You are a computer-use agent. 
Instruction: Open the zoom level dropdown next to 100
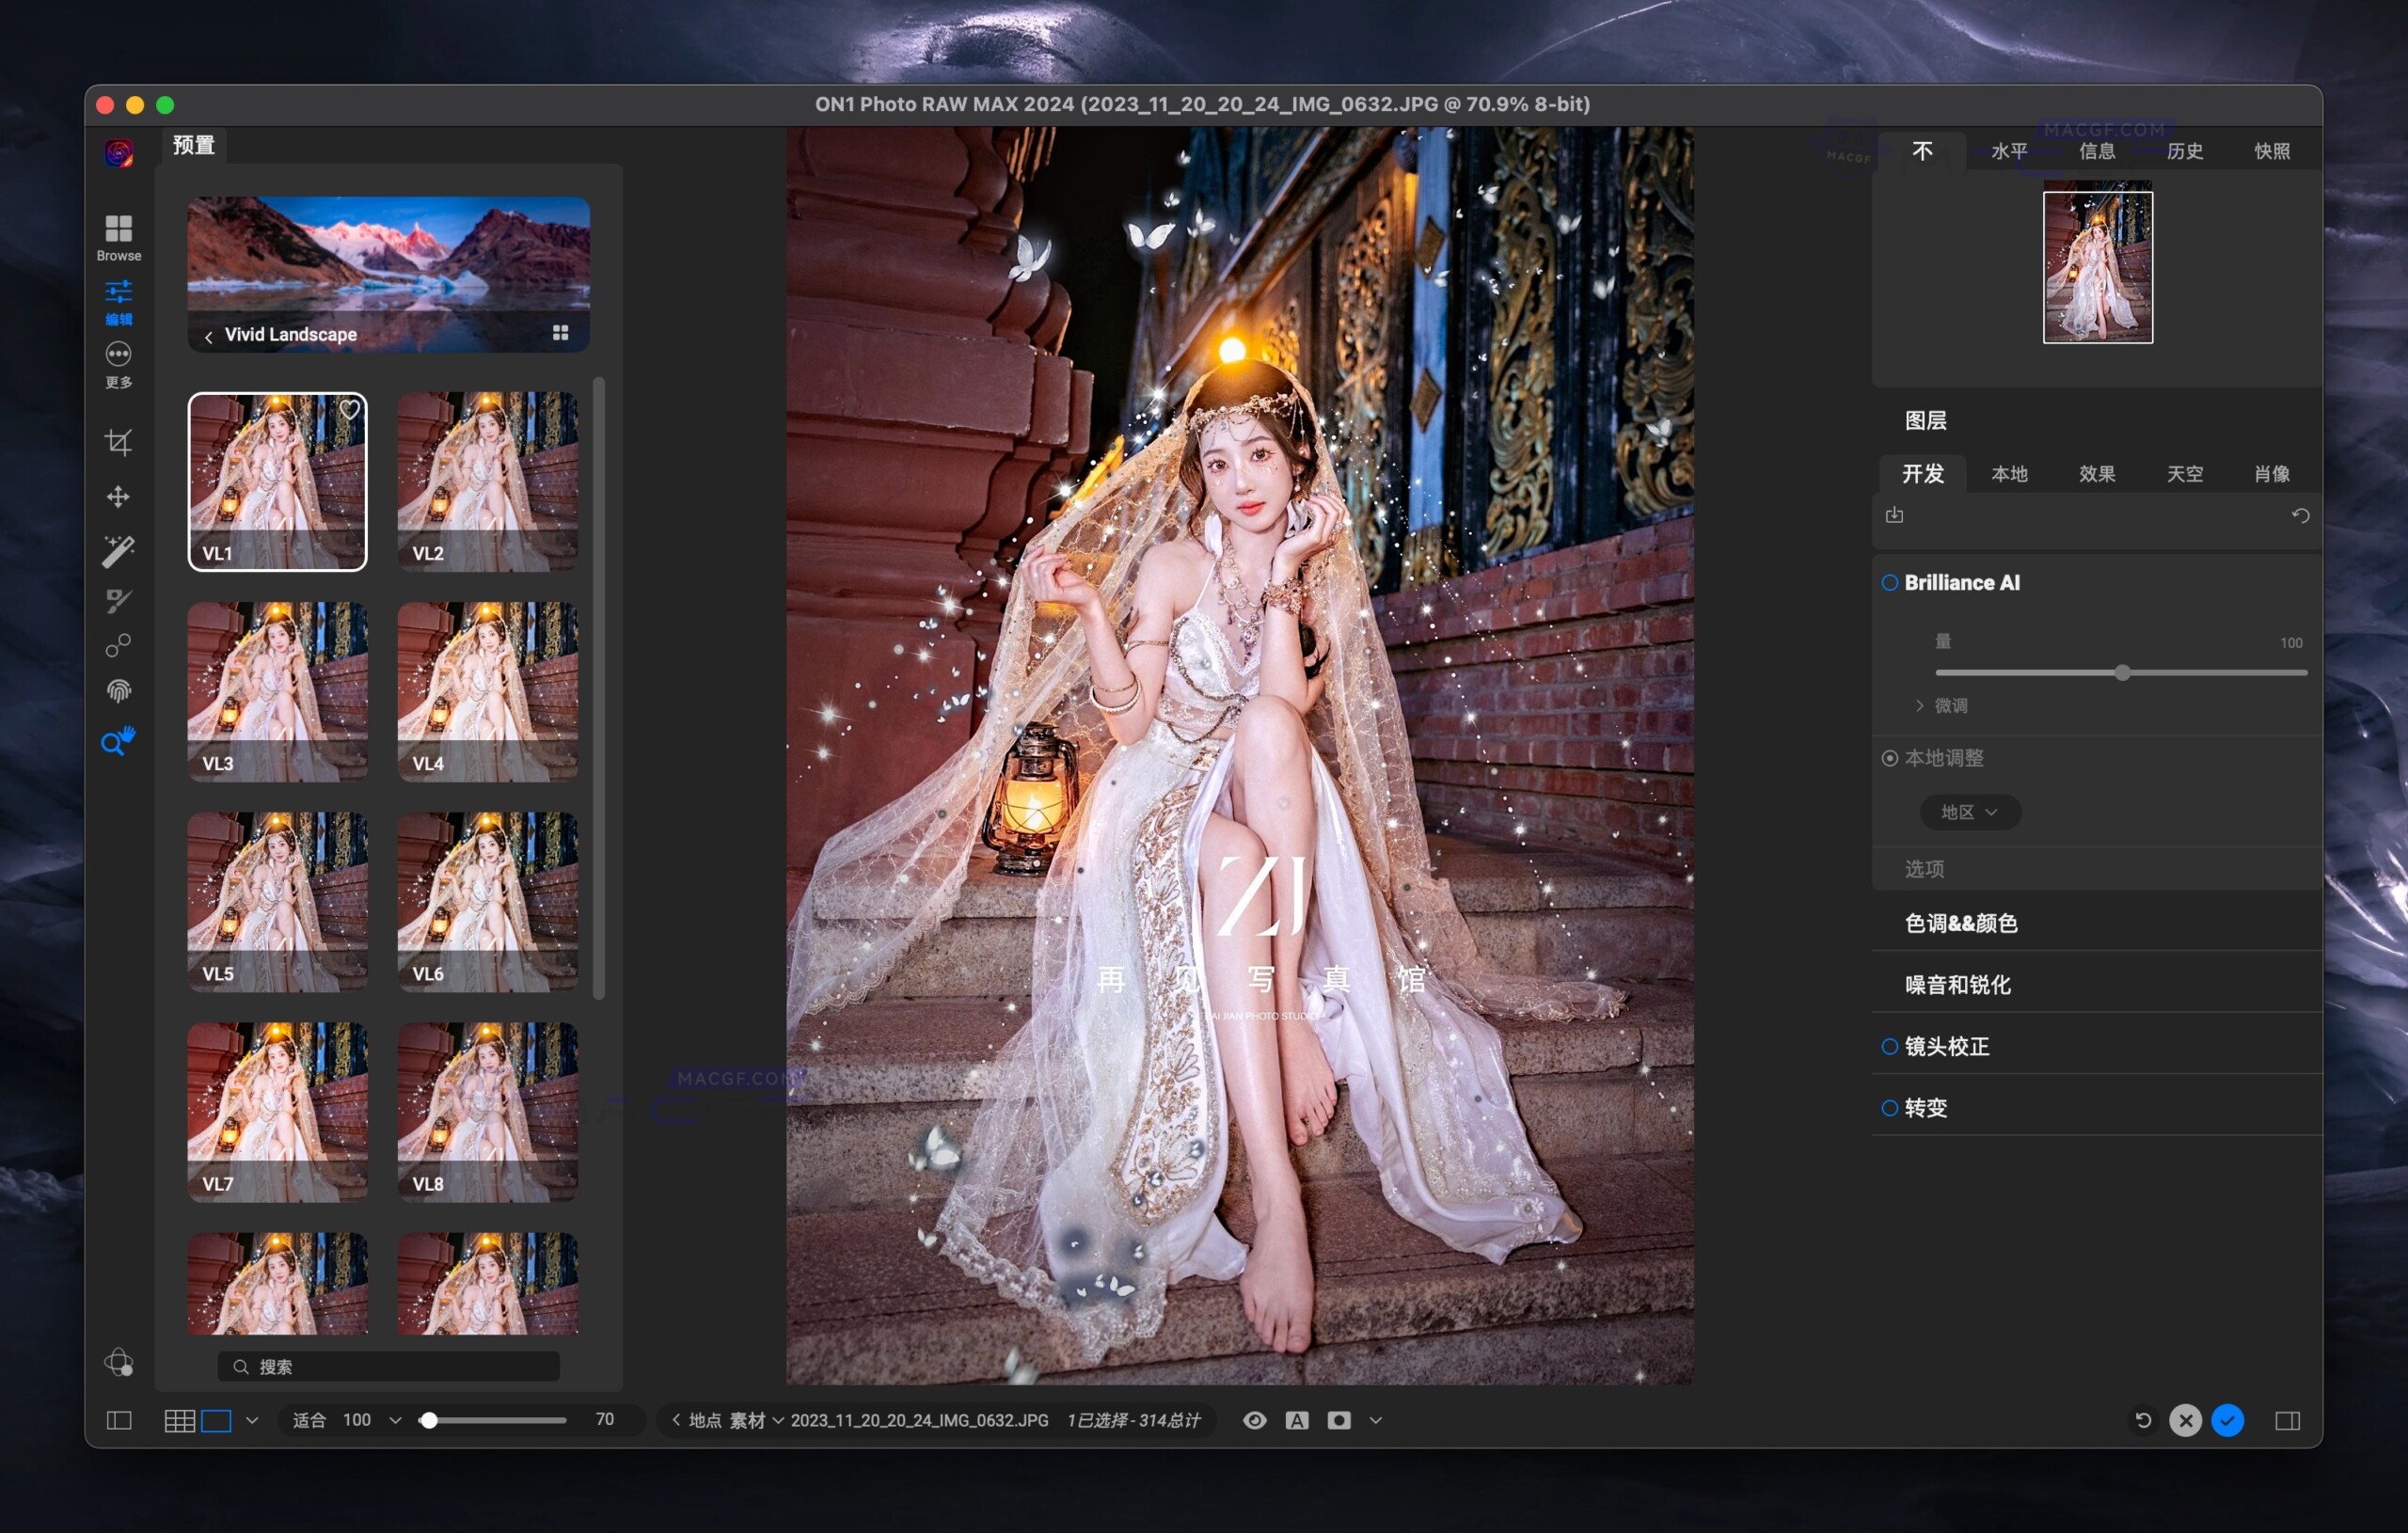(395, 1419)
